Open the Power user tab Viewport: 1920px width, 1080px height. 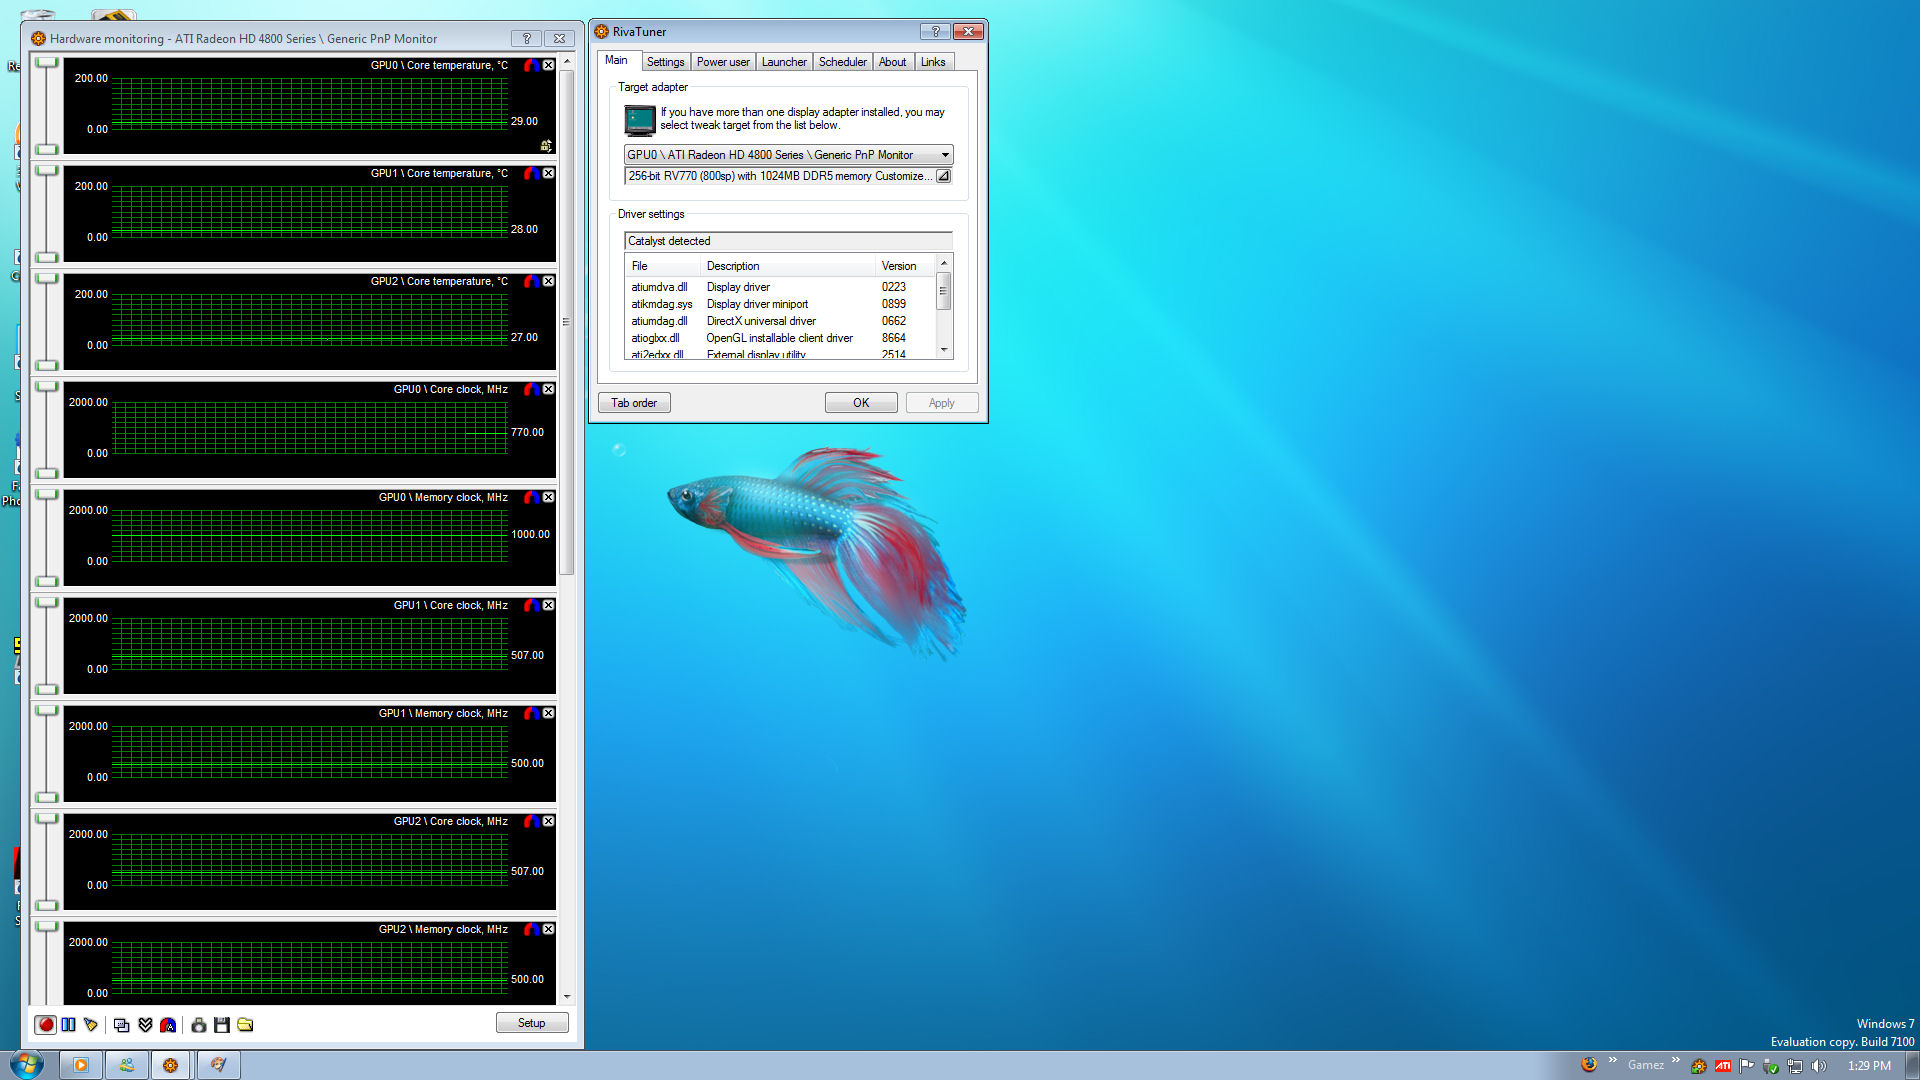(x=723, y=62)
